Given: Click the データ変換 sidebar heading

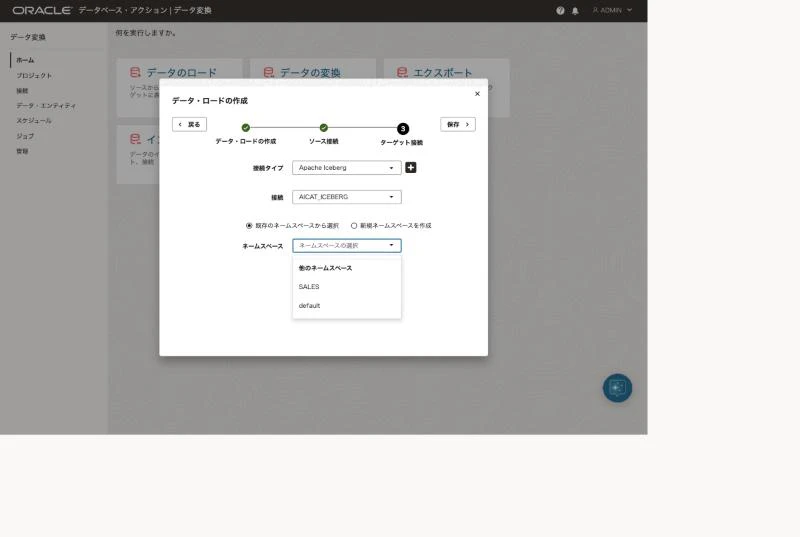Looking at the screenshot, I should pyautogui.click(x=28, y=37).
